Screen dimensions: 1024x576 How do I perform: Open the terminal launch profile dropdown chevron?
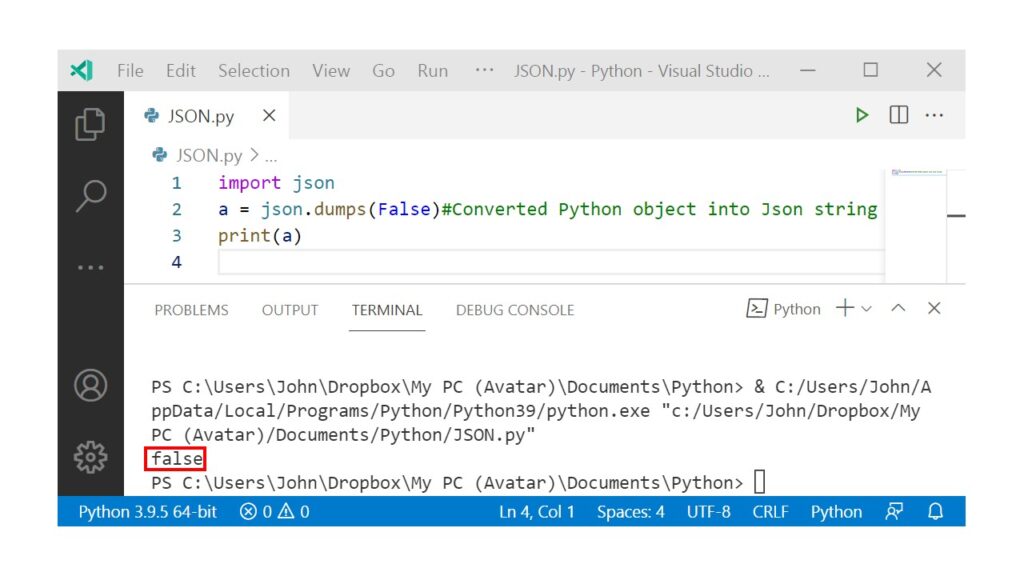867,309
